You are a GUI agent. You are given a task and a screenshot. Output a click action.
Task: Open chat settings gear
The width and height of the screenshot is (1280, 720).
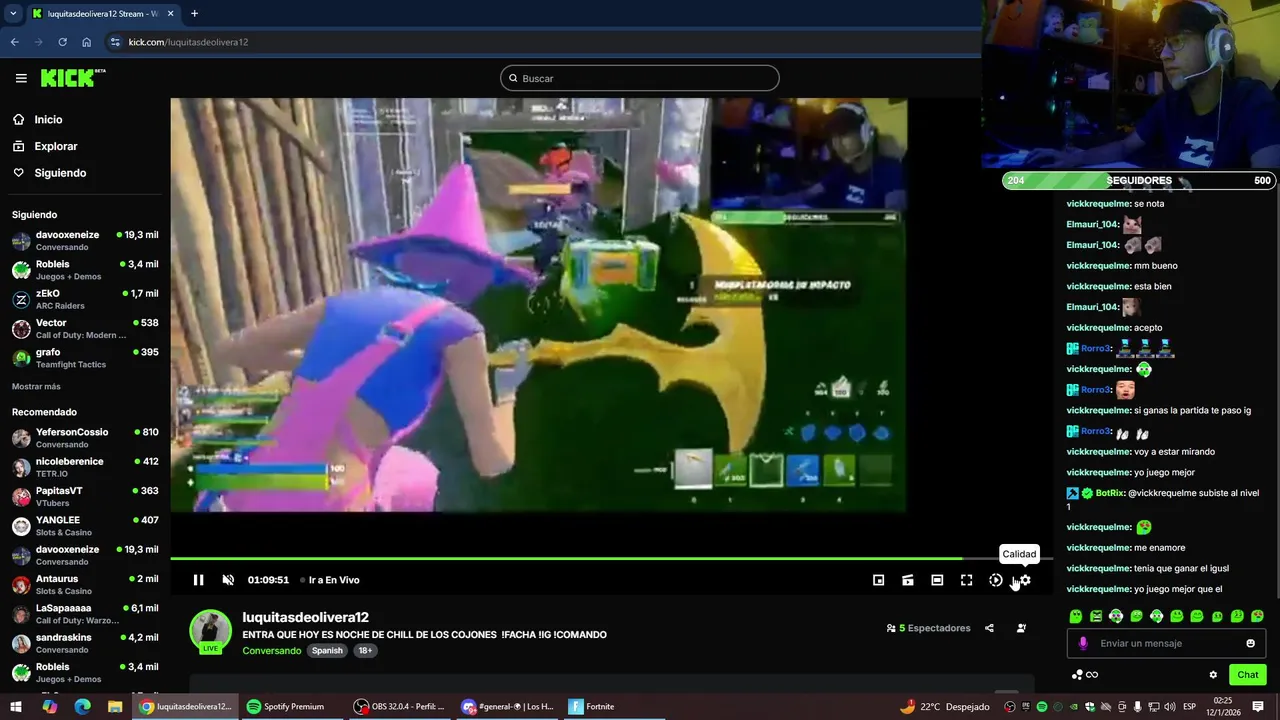[1213, 675]
